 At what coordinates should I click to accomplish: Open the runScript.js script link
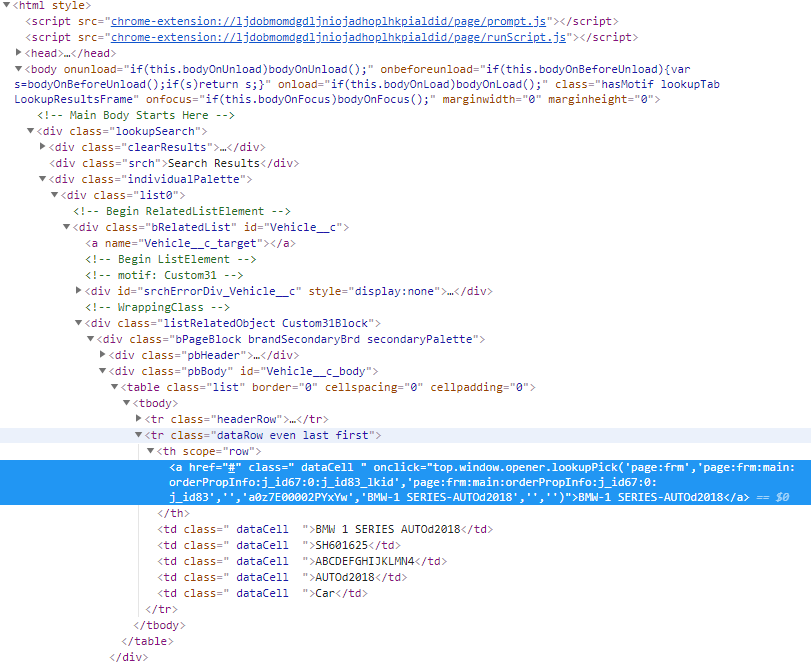[338, 37]
